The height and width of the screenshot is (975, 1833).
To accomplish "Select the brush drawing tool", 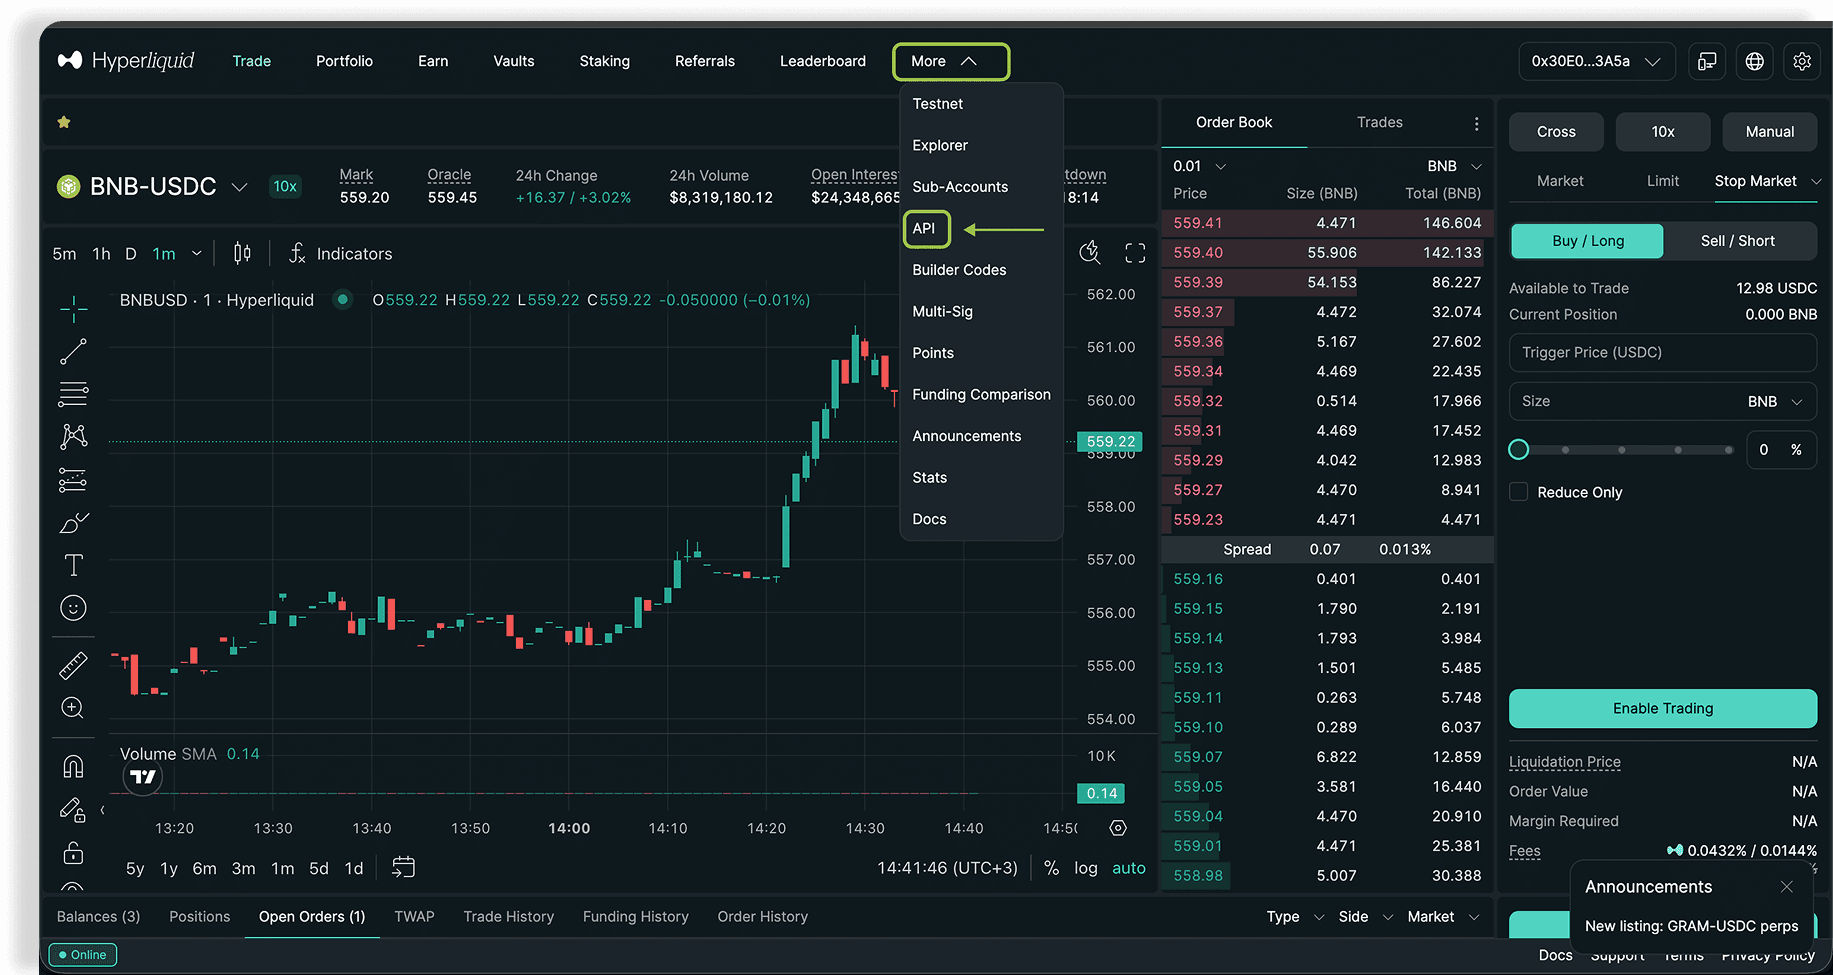I will [x=73, y=523].
